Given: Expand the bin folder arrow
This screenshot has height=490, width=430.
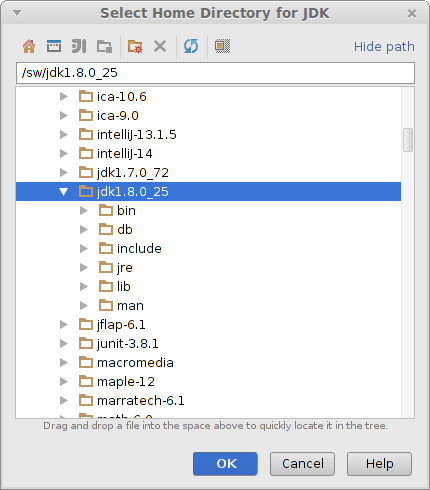Looking at the screenshot, I should click(x=84, y=211).
